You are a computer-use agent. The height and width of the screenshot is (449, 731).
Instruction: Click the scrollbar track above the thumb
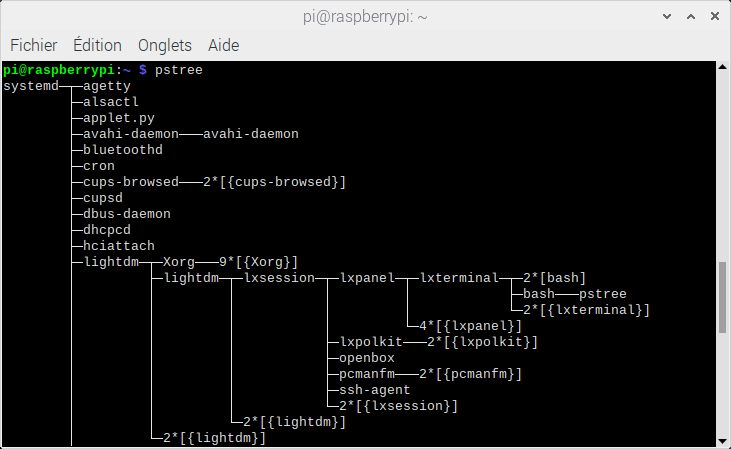click(723, 160)
